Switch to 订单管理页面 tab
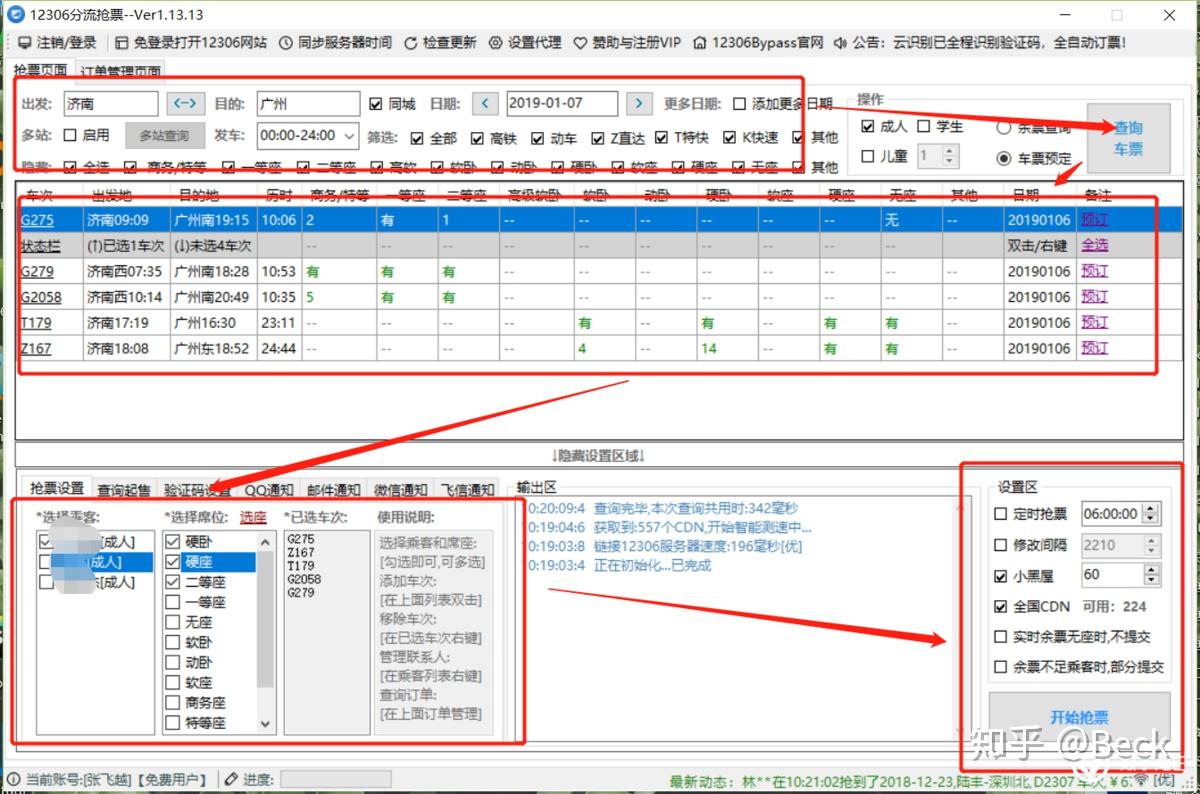The height and width of the screenshot is (794, 1200). point(120,71)
